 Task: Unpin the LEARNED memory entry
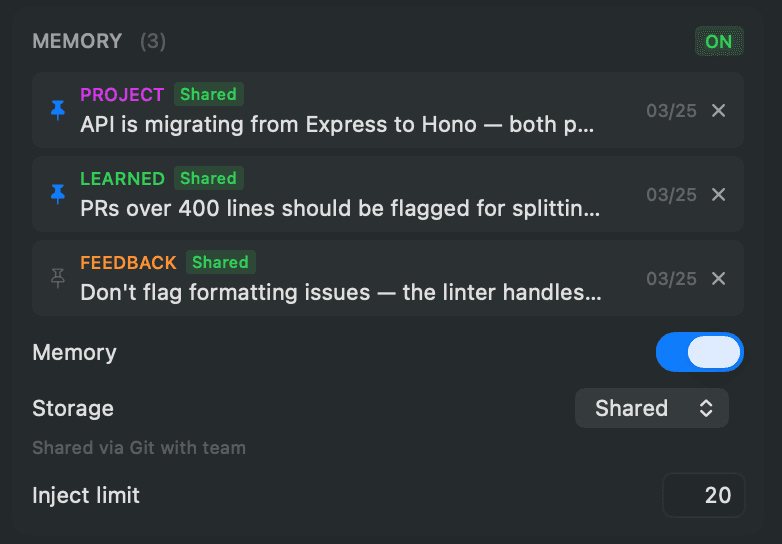pyautogui.click(x=58, y=194)
